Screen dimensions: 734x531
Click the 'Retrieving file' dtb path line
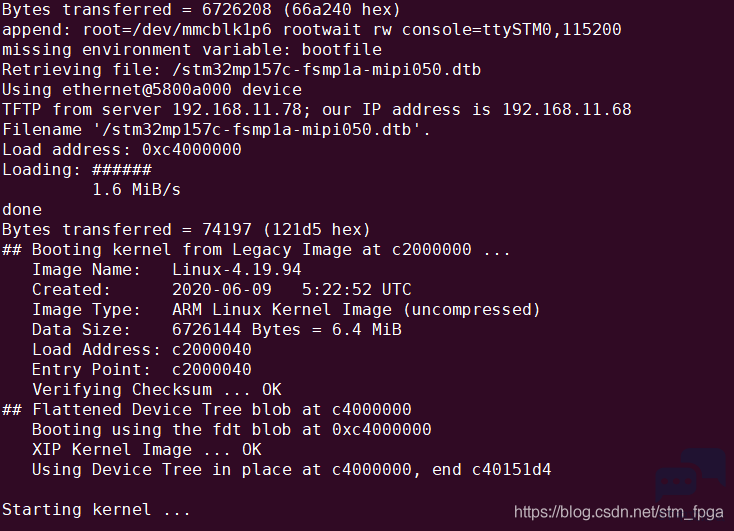click(x=242, y=70)
